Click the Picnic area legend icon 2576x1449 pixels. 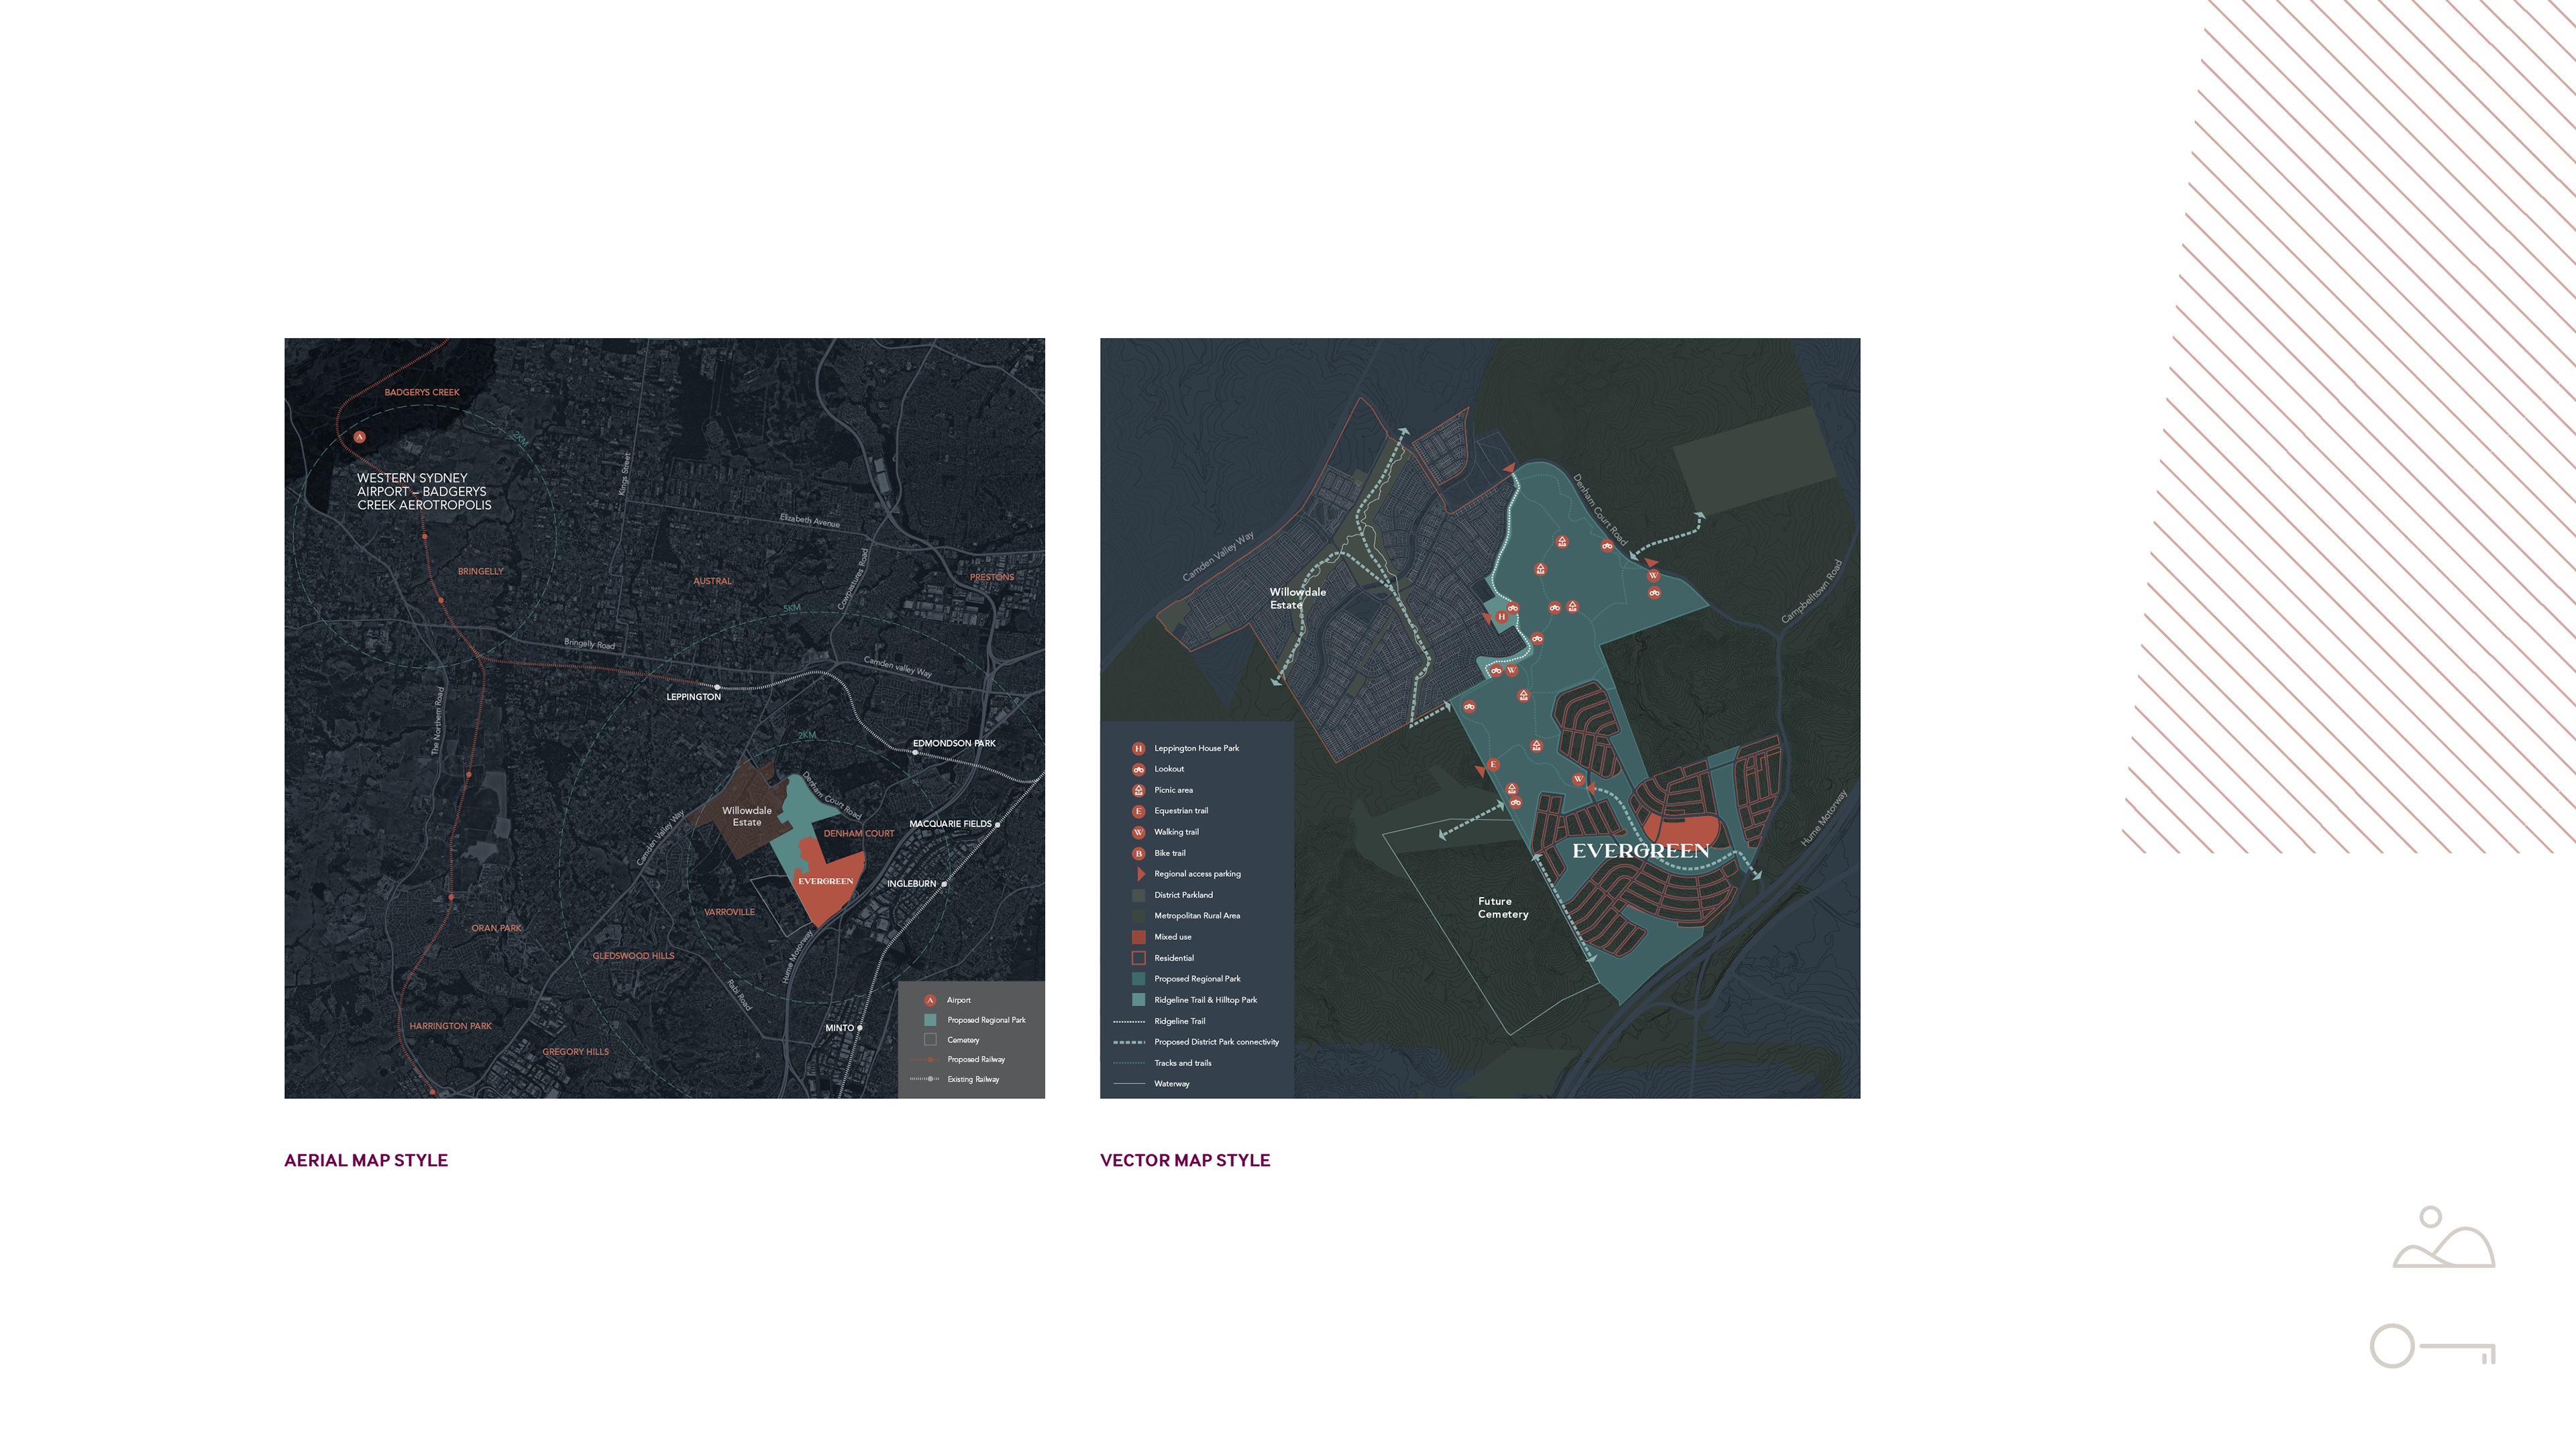coord(1138,790)
